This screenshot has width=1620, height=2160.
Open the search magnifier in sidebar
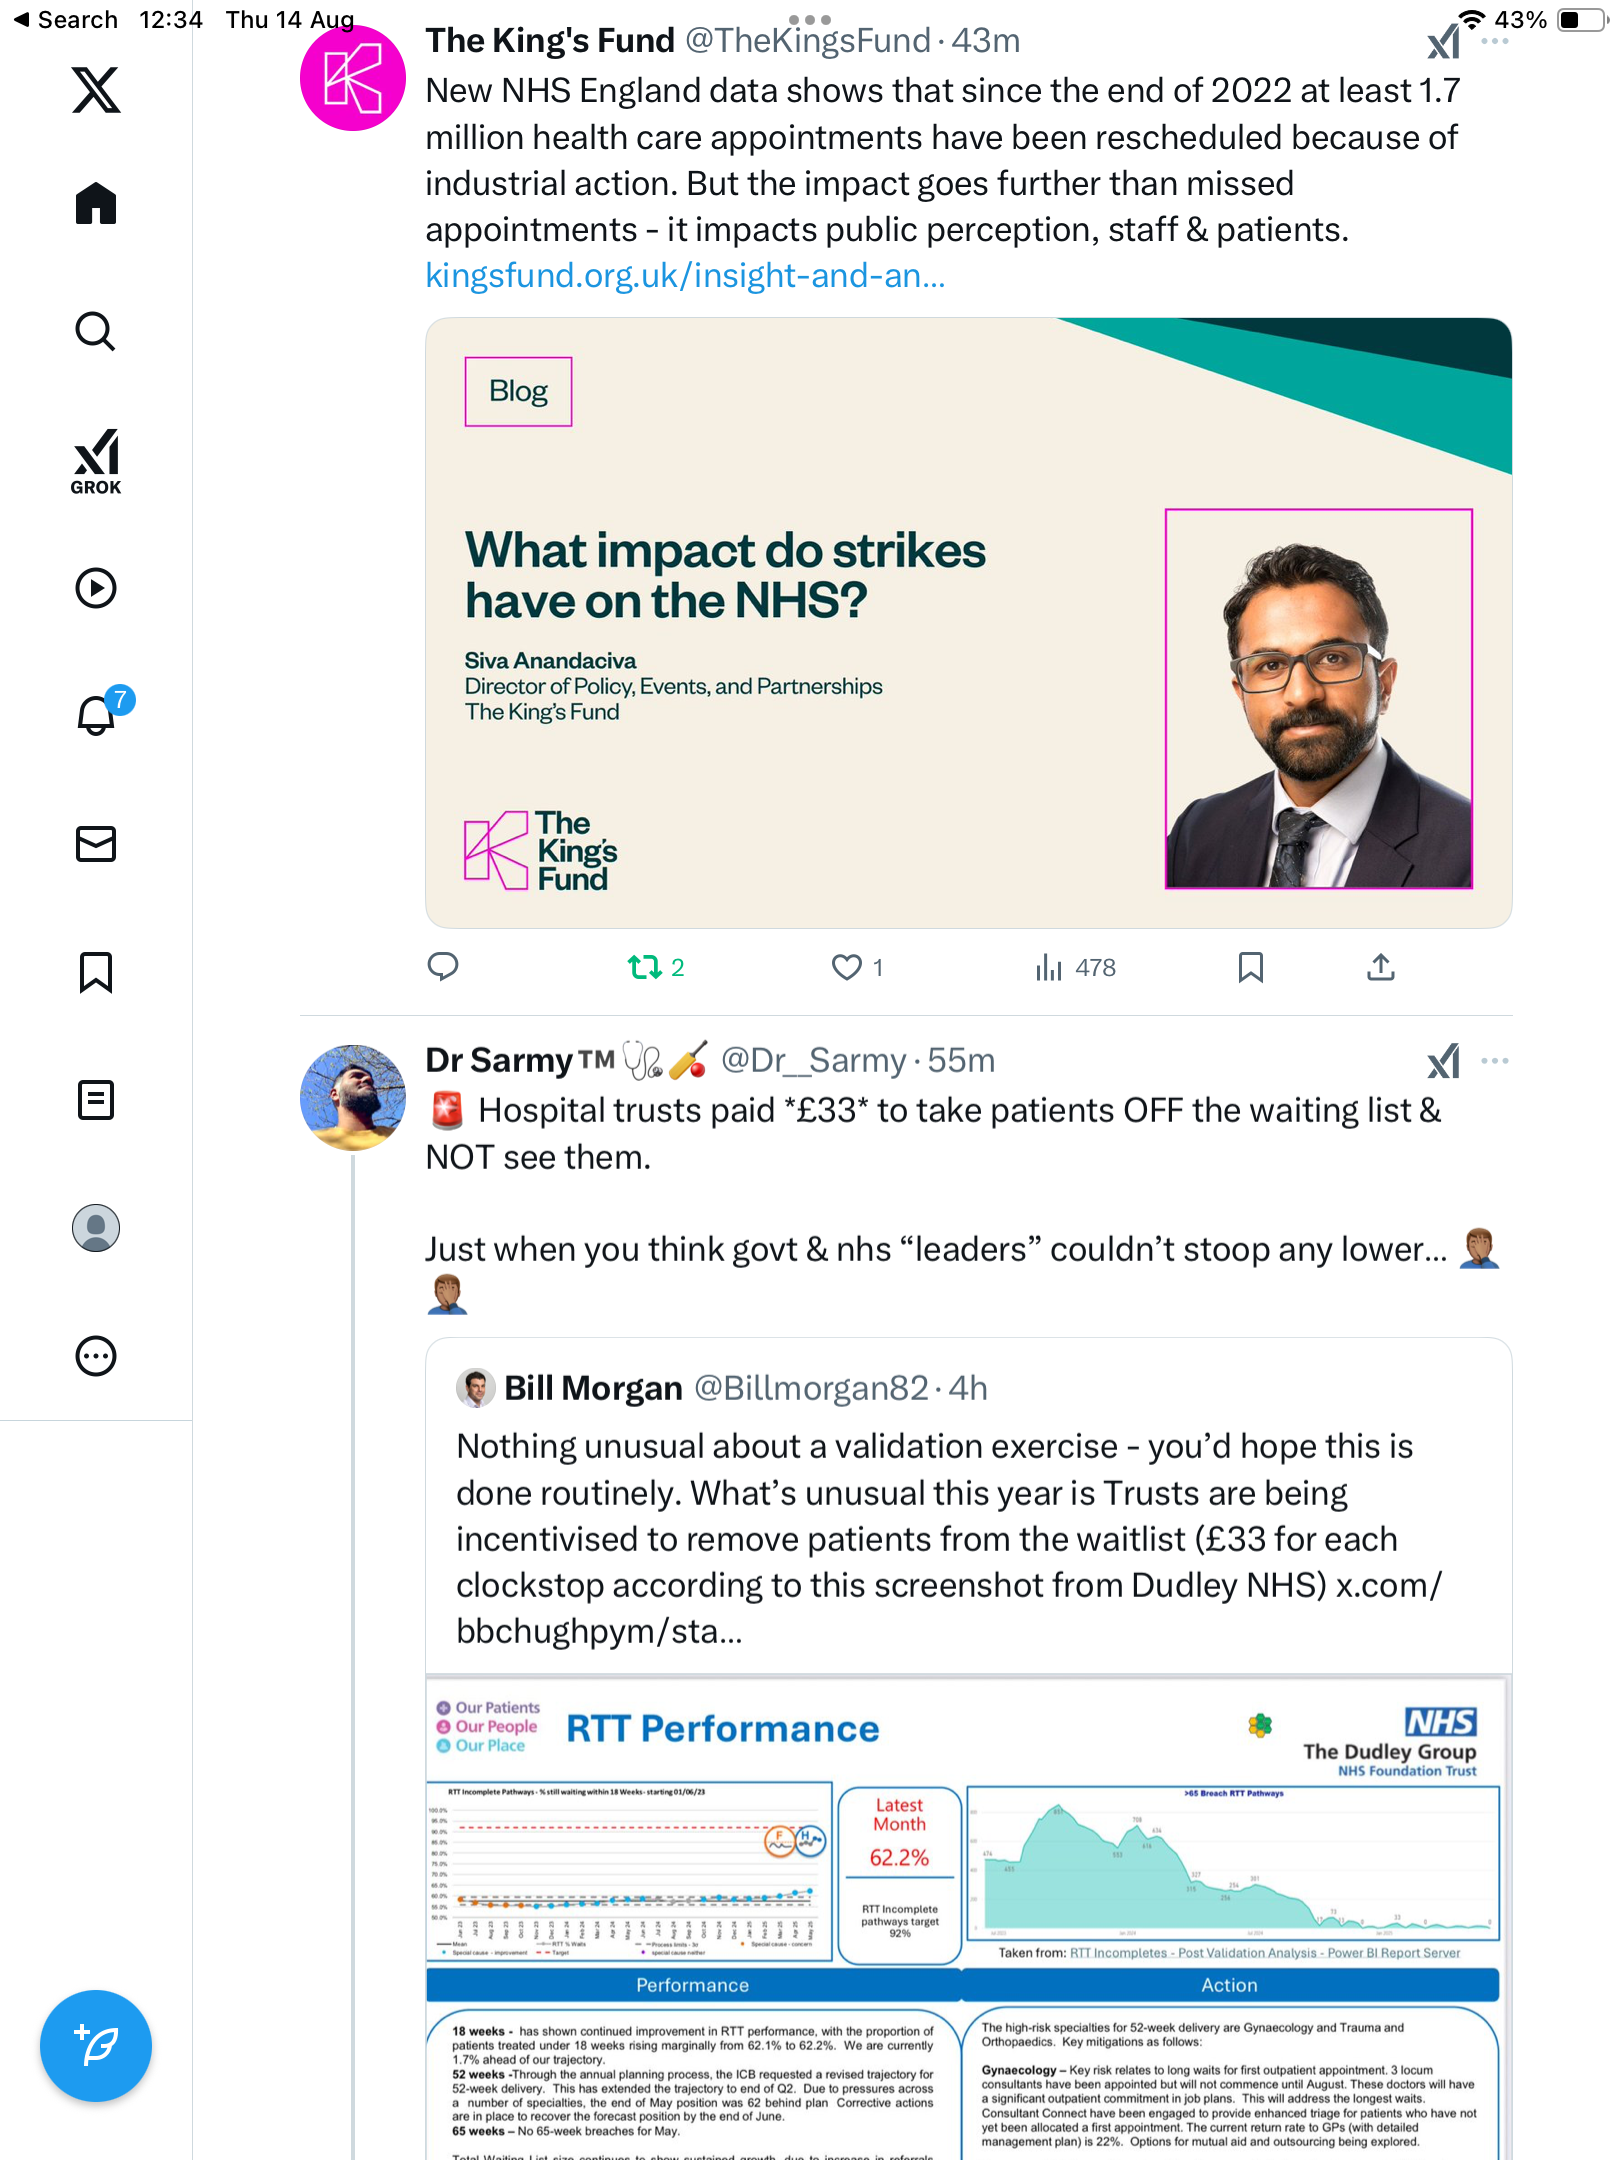(96, 332)
